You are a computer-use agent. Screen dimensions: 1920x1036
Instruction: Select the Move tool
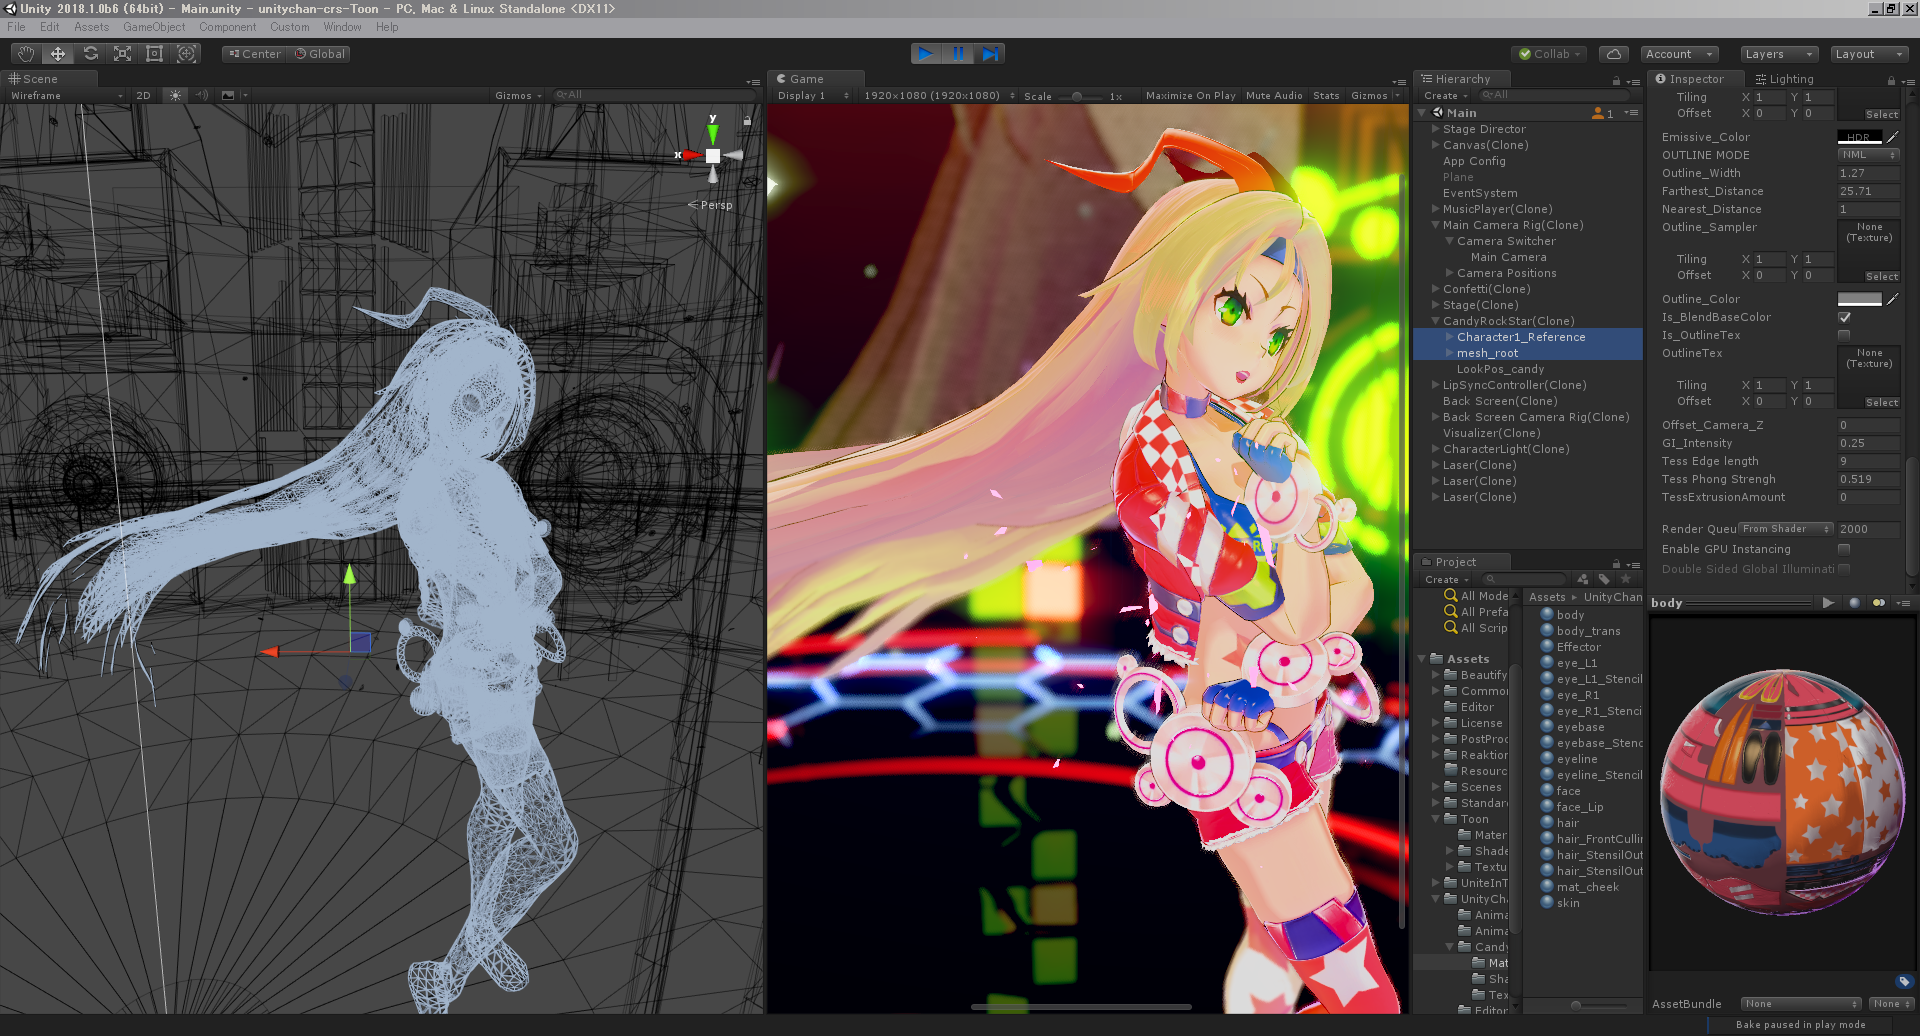pos(58,54)
